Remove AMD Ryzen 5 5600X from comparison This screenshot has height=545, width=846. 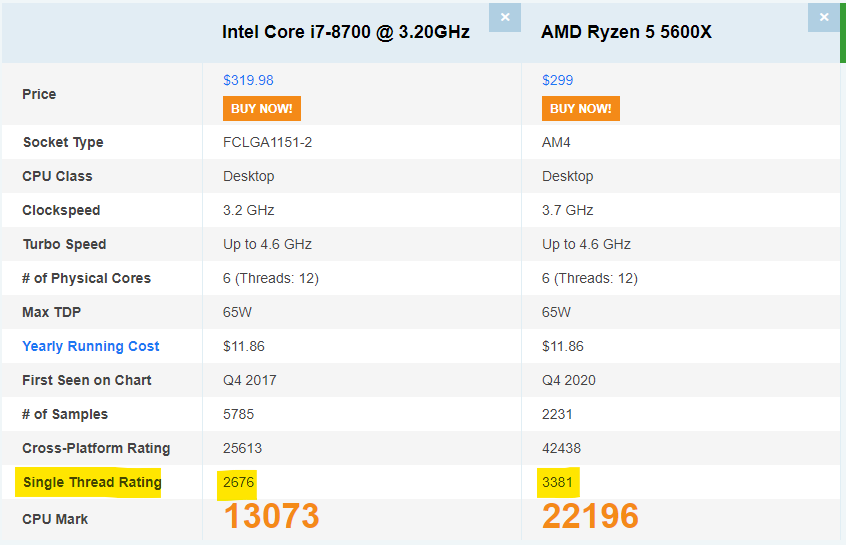[823, 17]
